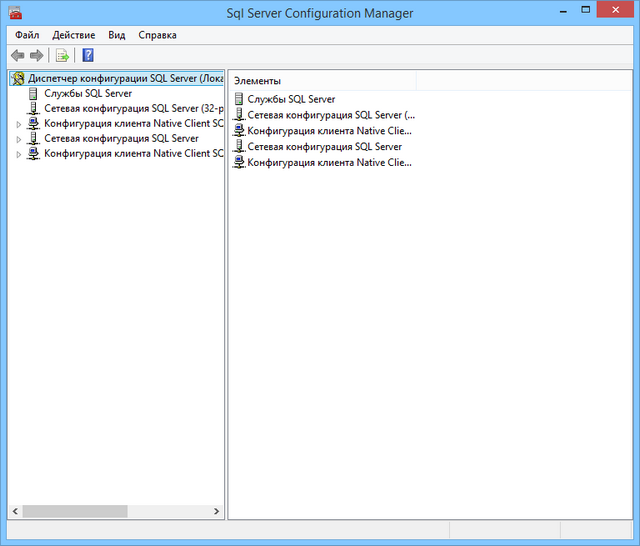This screenshot has width=640, height=546.
Task: Expand Конфигурация клиента Native Client first tree node
Action: [19, 124]
